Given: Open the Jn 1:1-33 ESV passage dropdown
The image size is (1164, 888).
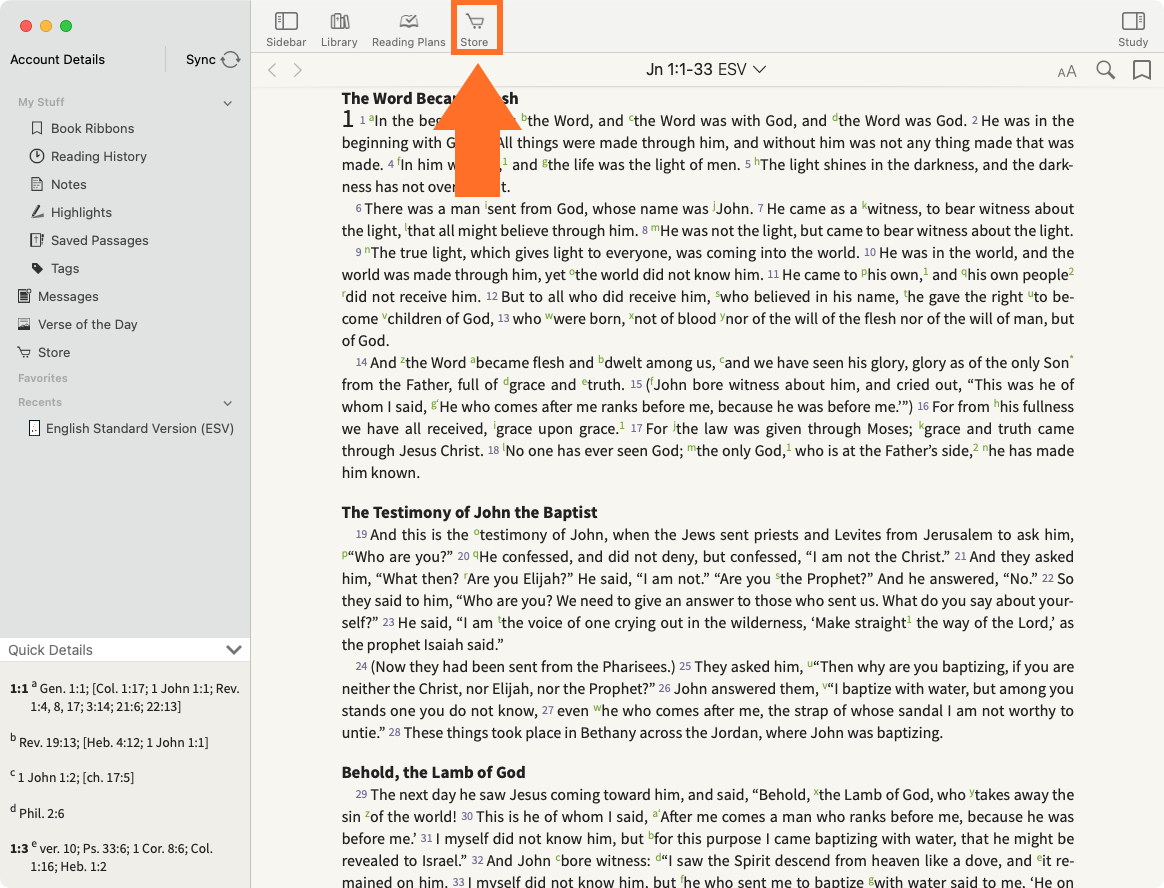Looking at the screenshot, I should coord(705,69).
